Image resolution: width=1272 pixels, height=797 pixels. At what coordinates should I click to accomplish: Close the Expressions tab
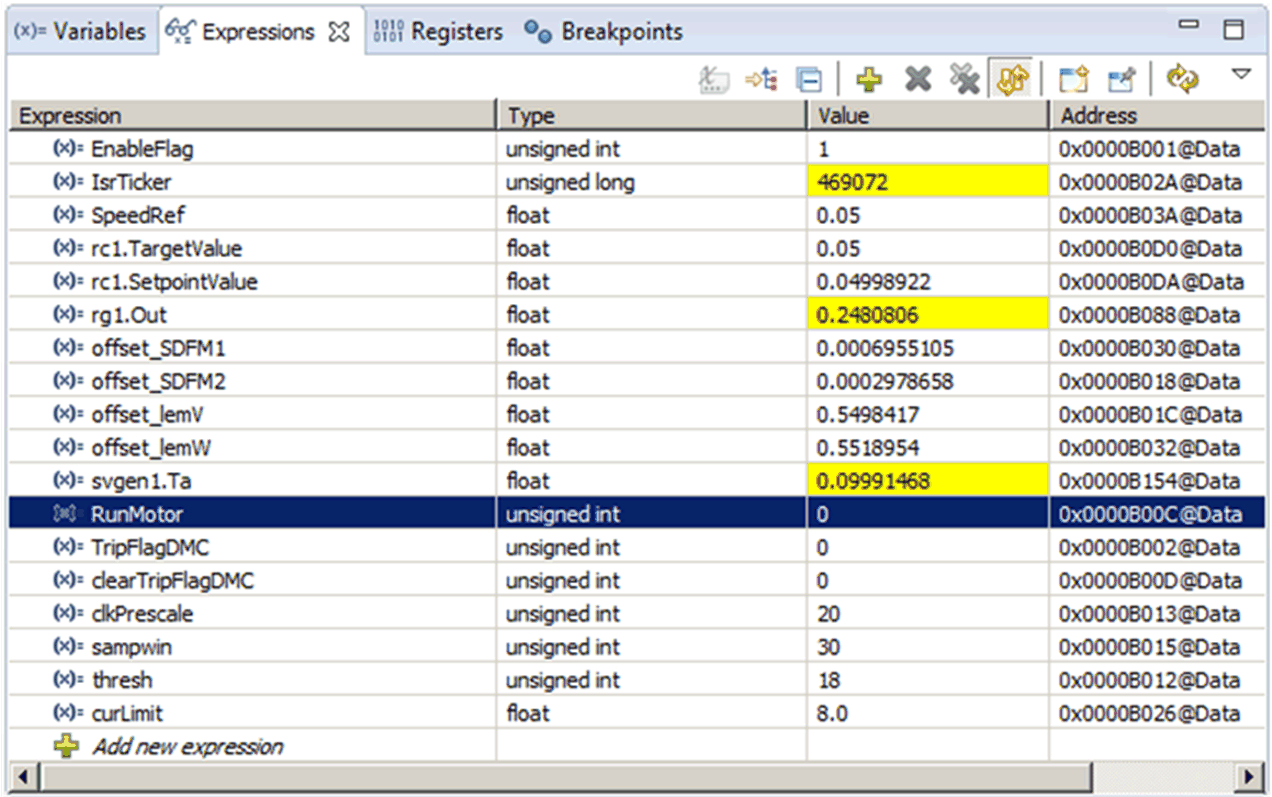(x=340, y=32)
